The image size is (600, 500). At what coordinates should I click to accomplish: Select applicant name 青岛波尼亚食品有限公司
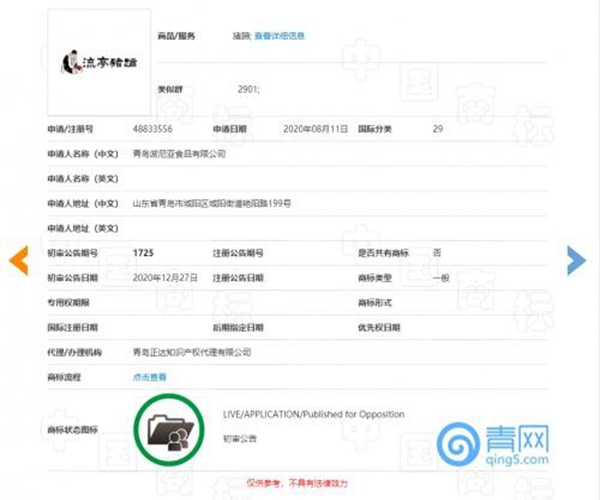tap(179, 154)
